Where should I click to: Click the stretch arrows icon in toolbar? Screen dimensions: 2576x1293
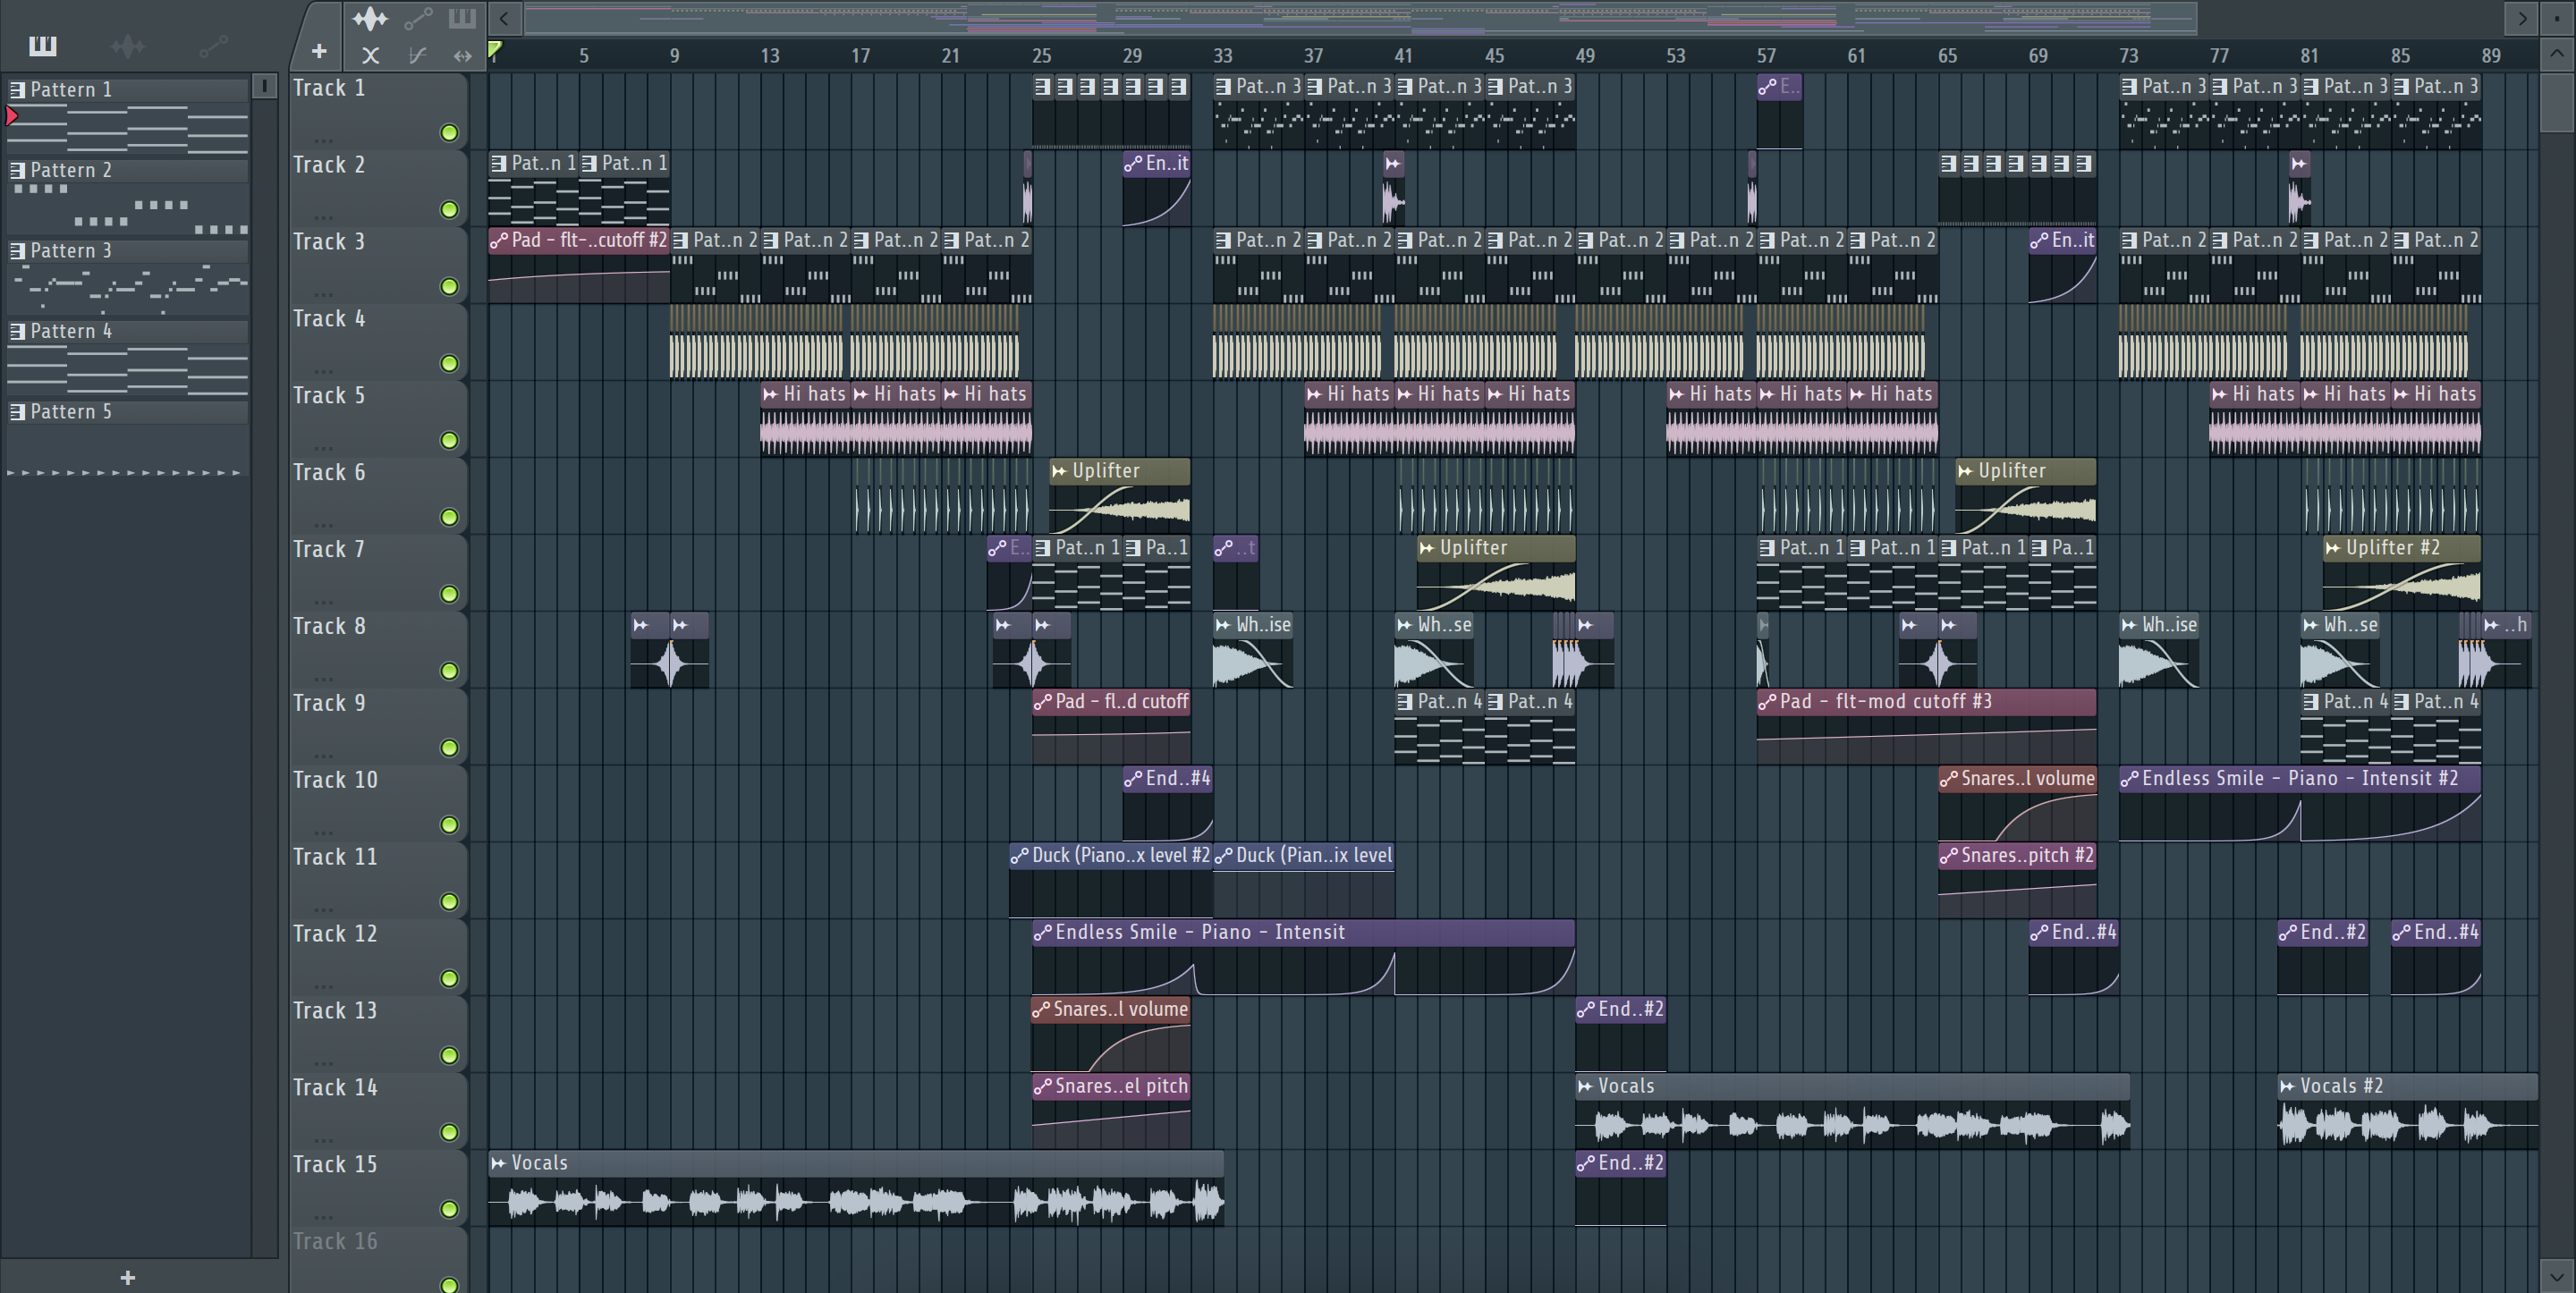tap(462, 56)
